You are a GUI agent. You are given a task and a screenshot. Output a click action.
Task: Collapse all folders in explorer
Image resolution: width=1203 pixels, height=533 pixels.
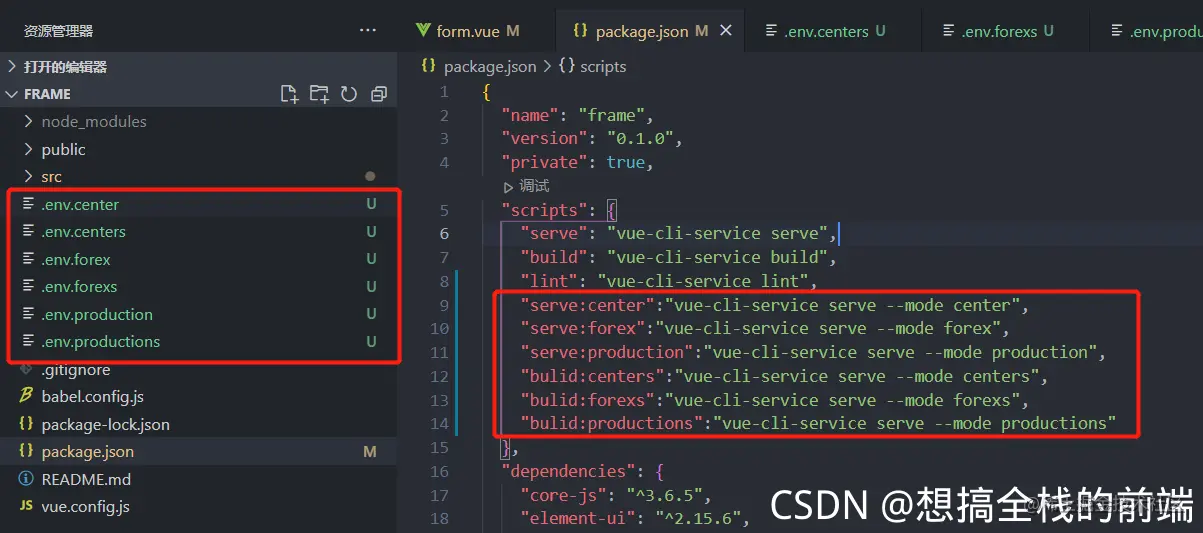(379, 94)
